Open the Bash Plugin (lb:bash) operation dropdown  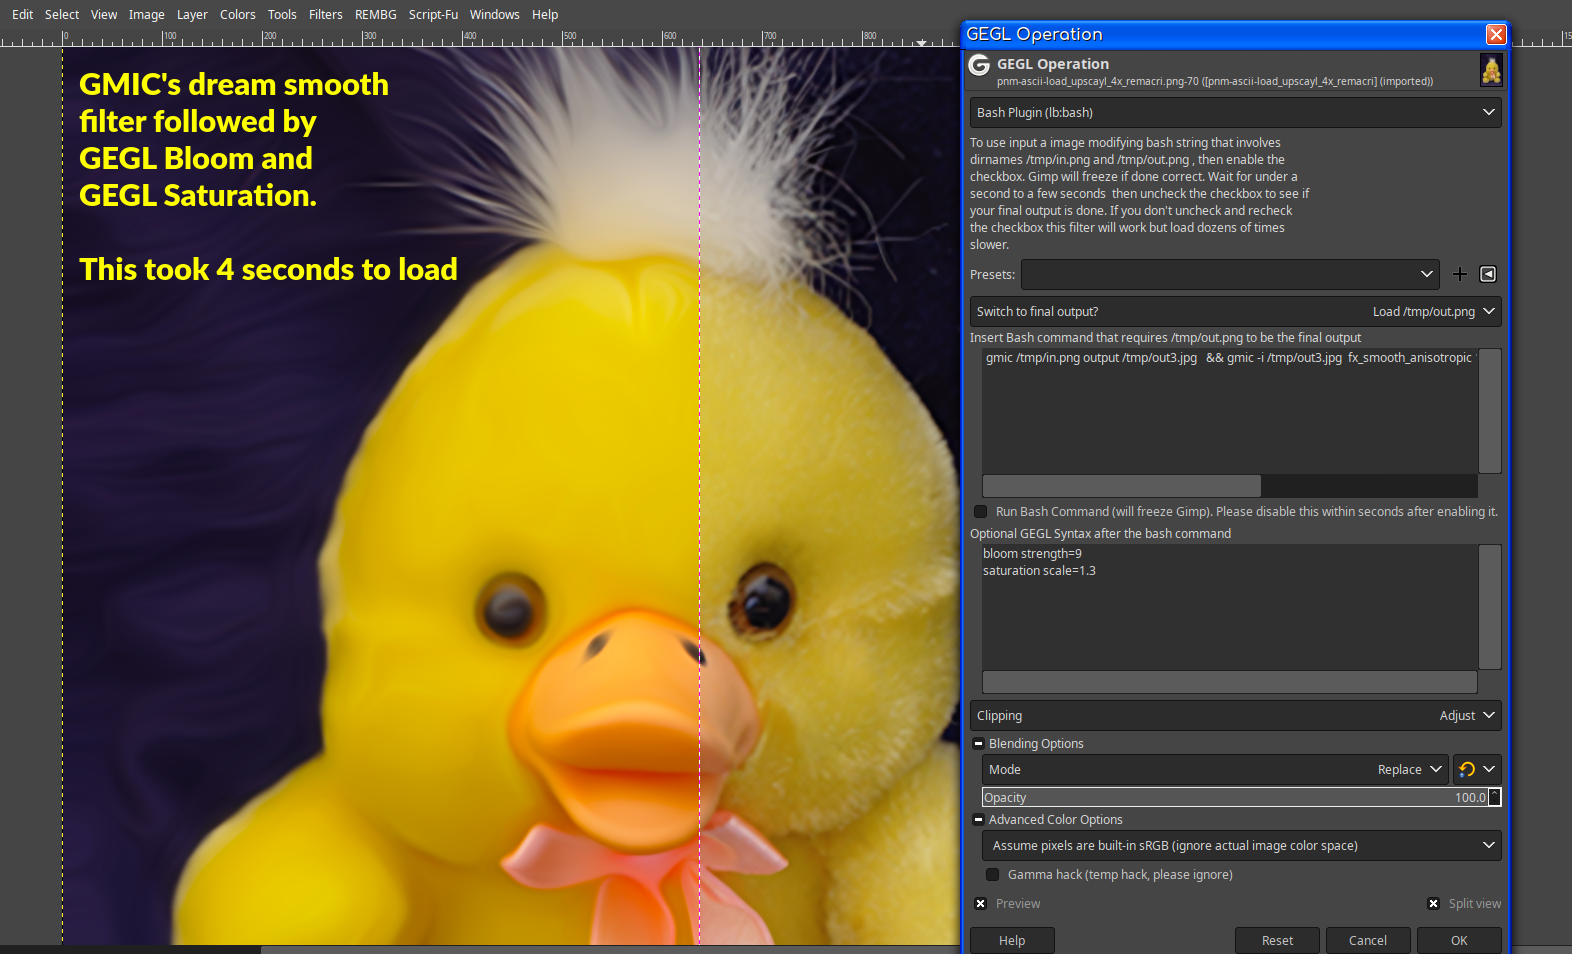pyautogui.click(x=1235, y=112)
